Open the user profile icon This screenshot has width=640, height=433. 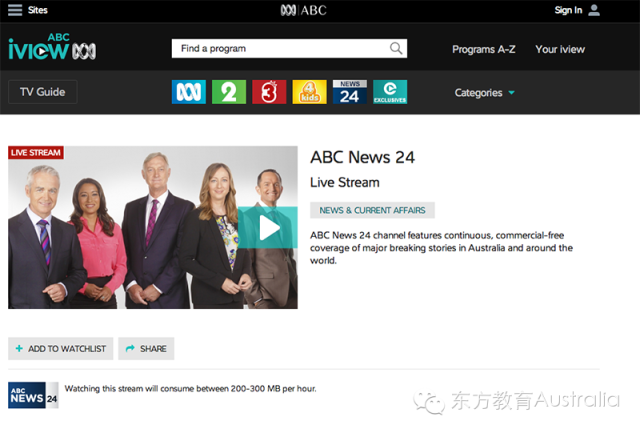point(594,10)
